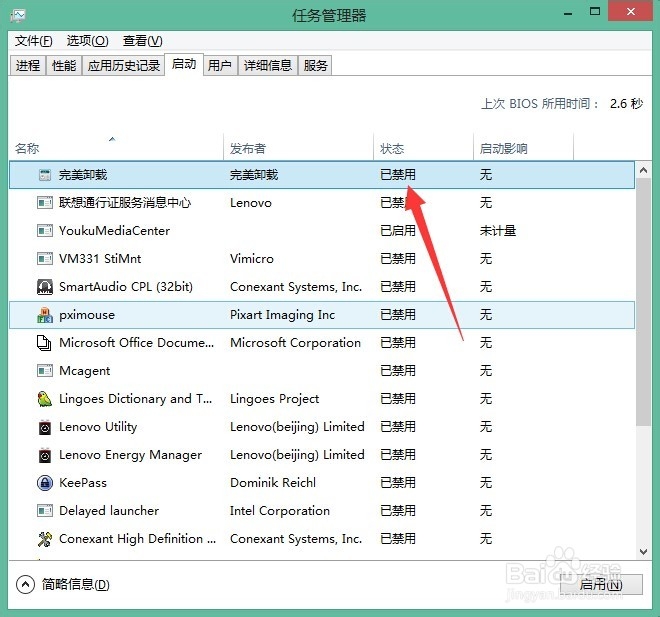Open the 查看(V) menu
The height and width of the screenshot is (617, 660).
143,41
